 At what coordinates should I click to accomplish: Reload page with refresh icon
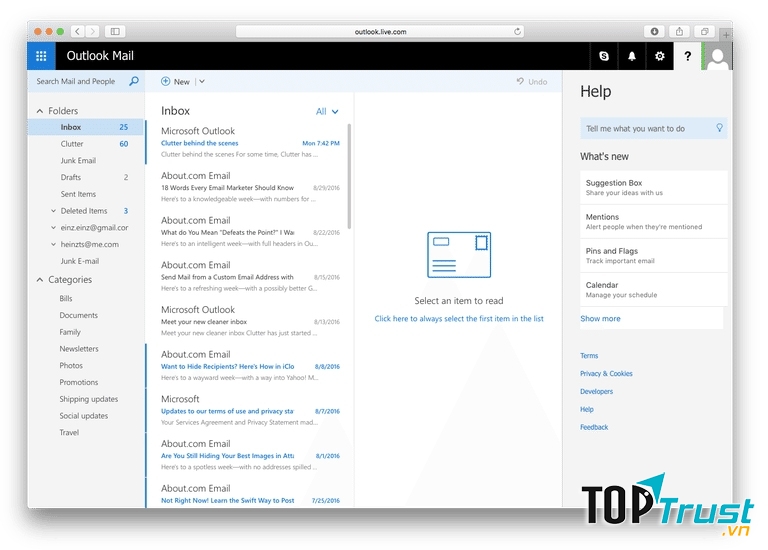517,31
